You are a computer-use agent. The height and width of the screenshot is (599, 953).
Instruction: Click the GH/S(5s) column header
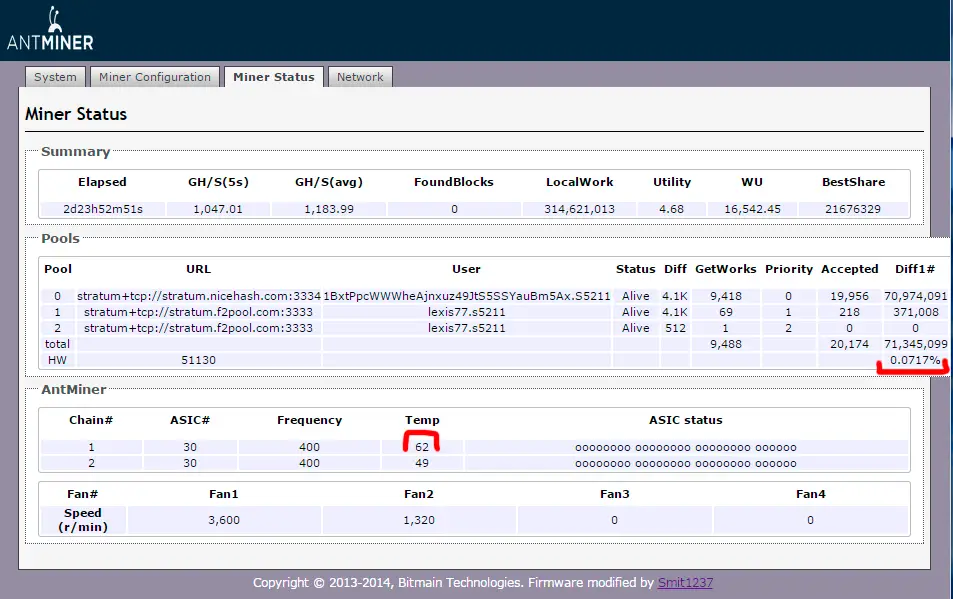(x=218, y=182)
